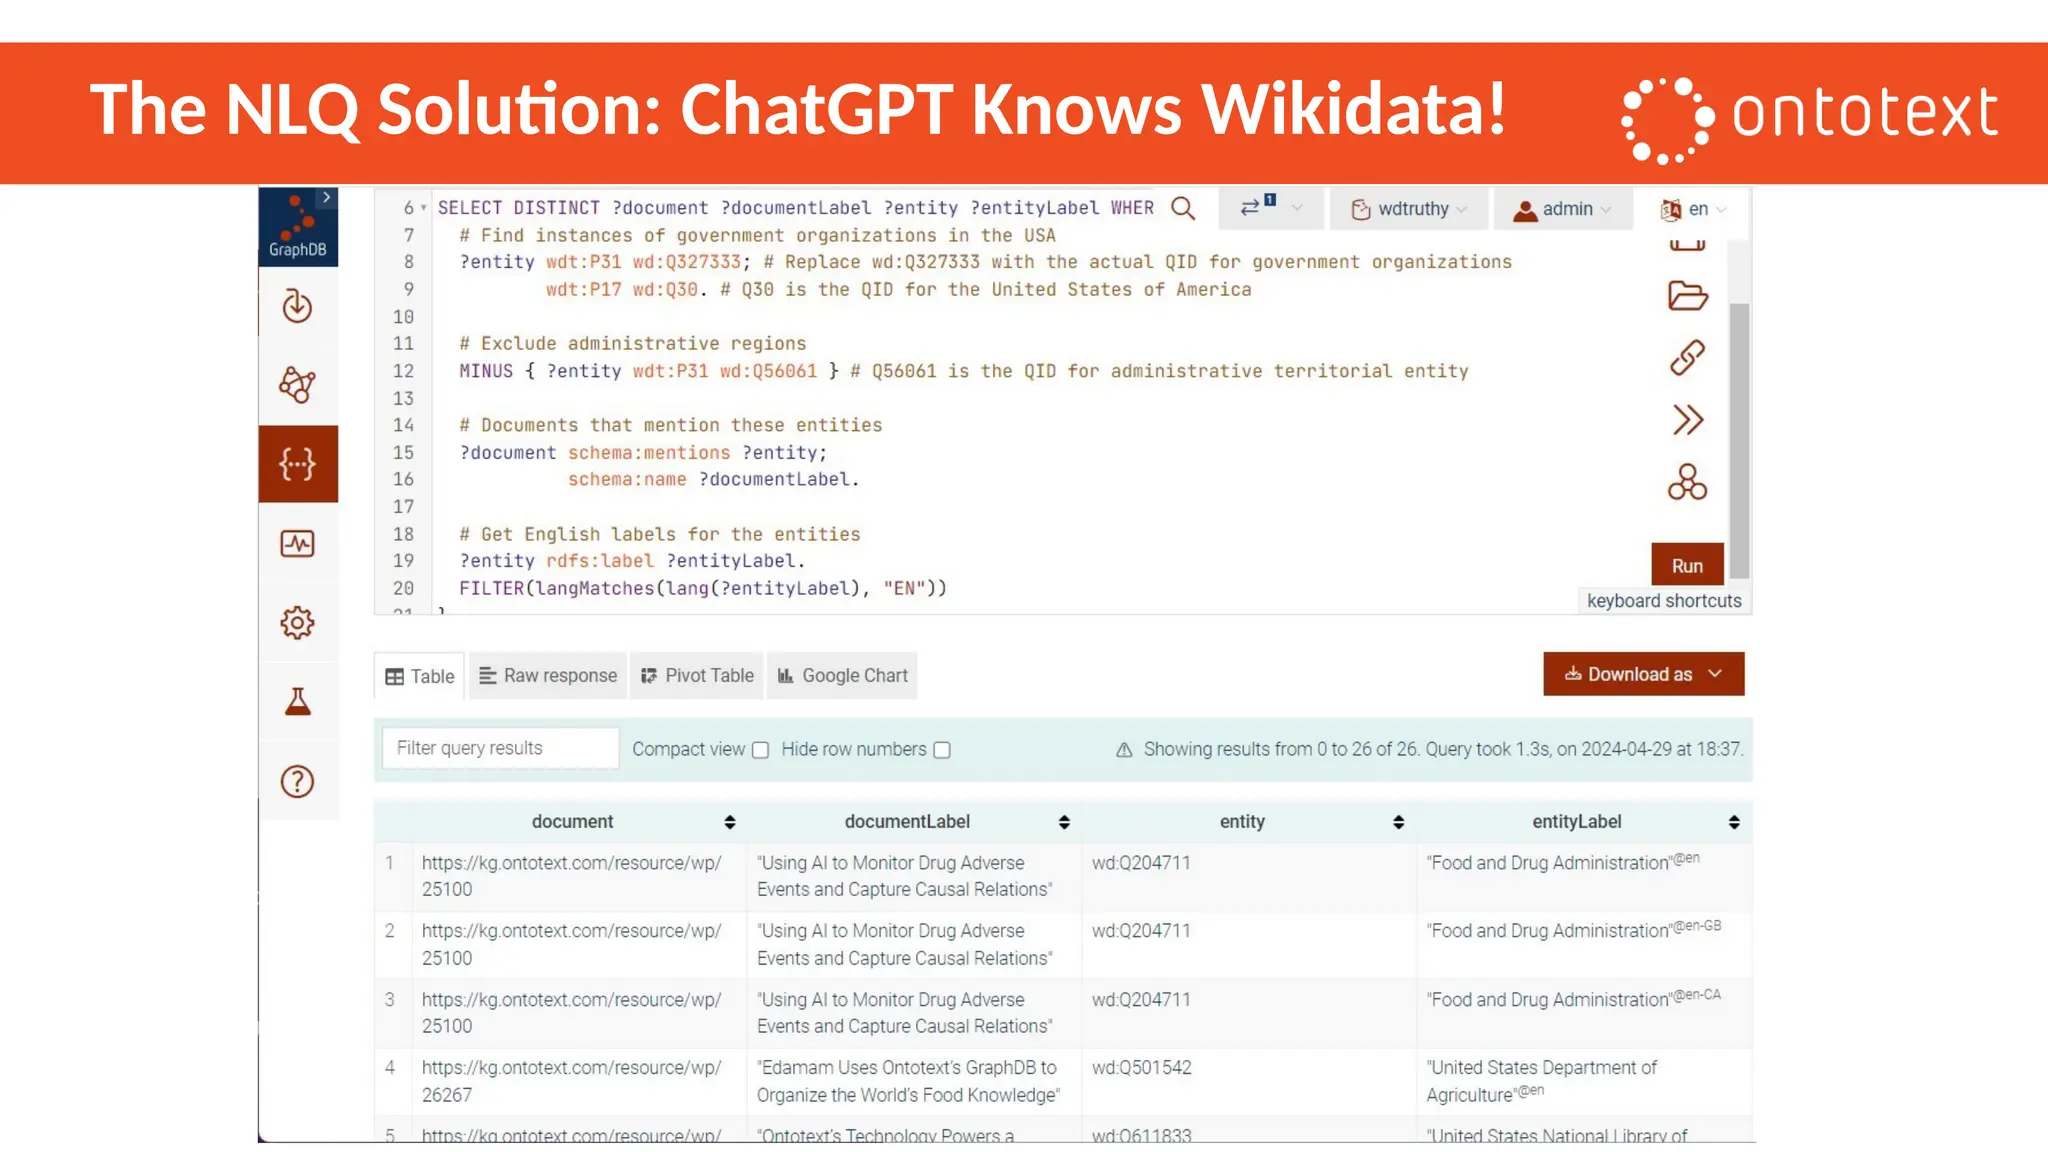Open row 1 document link wp/25100
2048x1152 pixels.
pyautogui.click(x=571, y=876)
